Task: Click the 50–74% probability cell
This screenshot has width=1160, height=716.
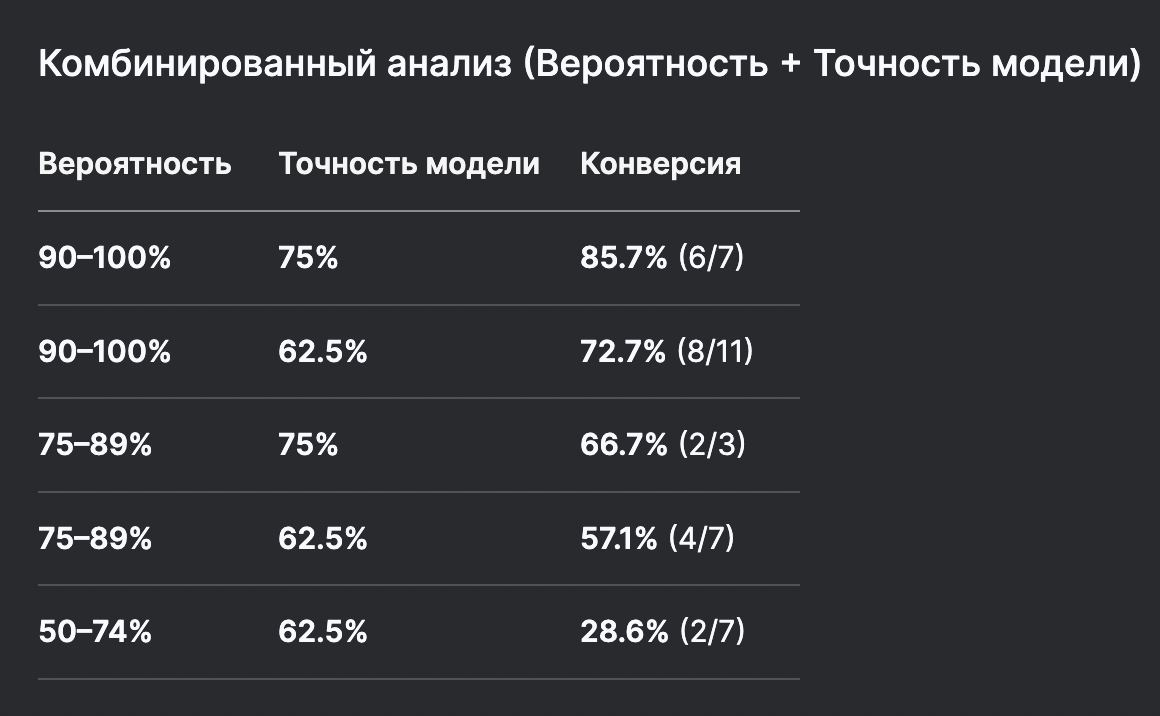Action: tap(95, 632)
